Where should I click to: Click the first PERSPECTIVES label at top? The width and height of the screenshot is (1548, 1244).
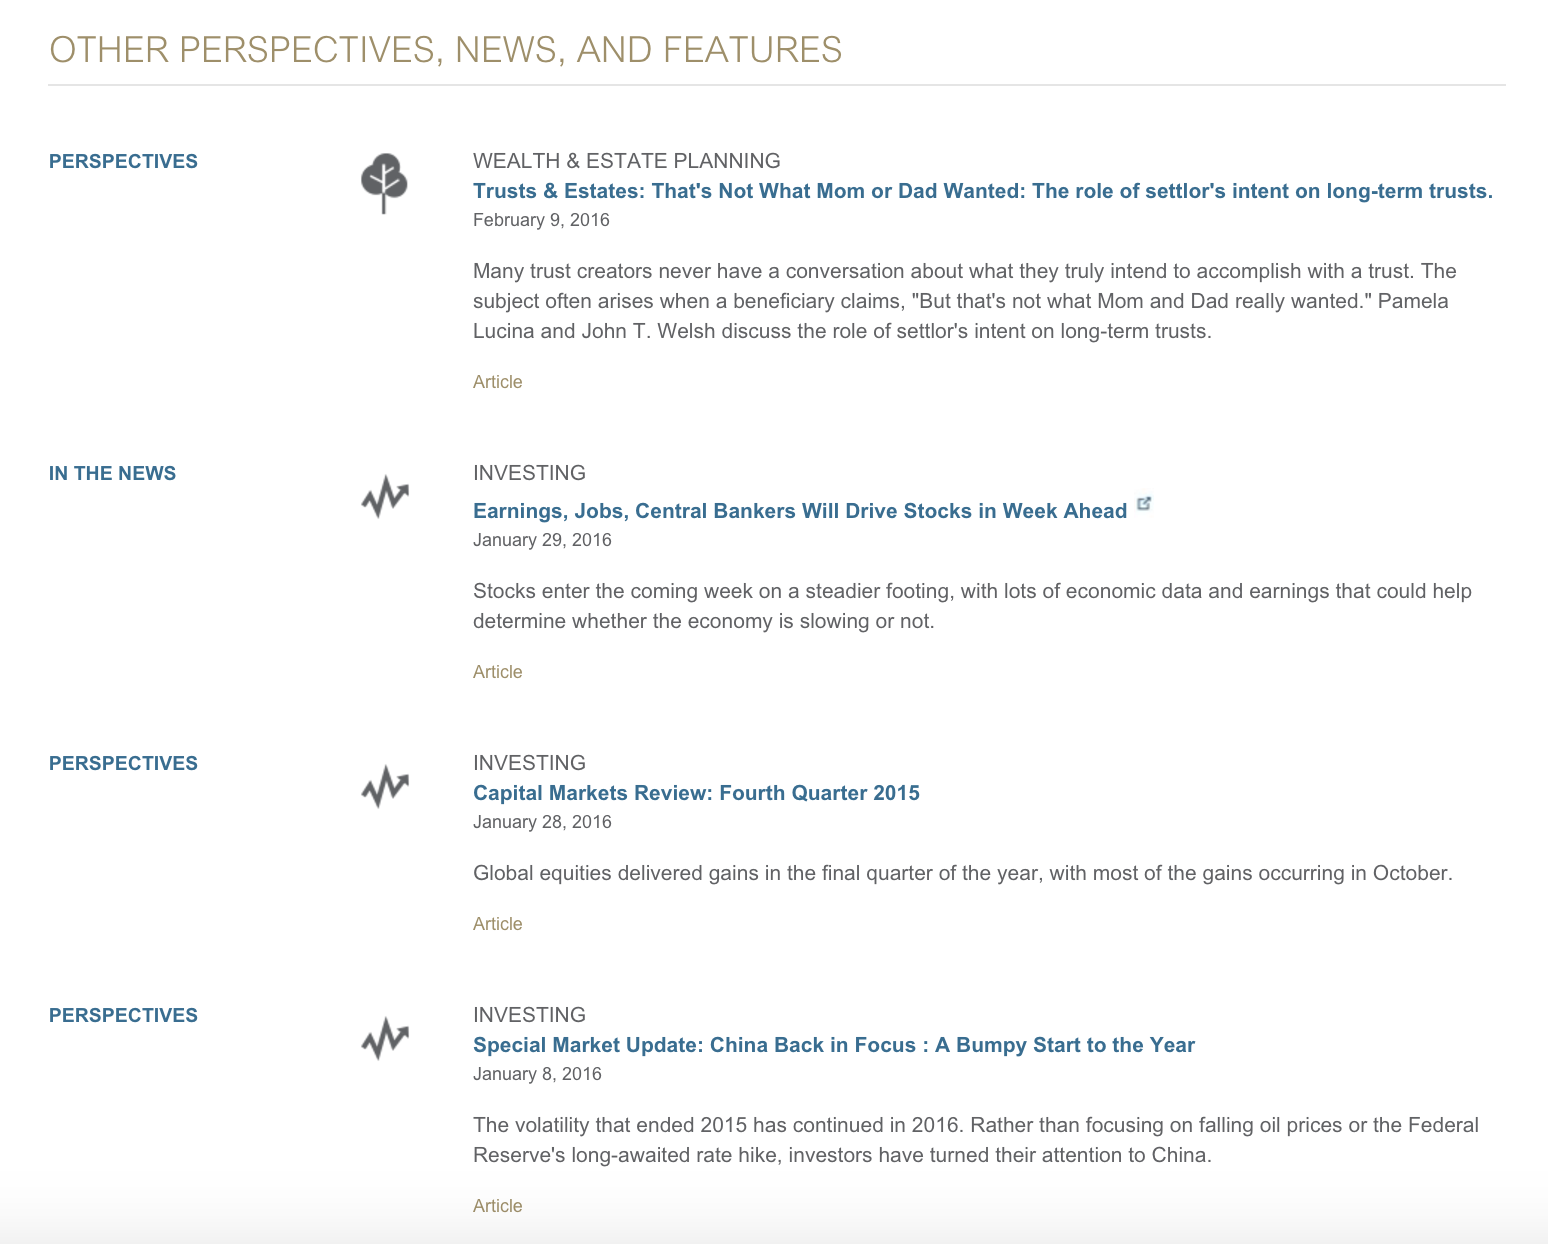pos(123,161)
